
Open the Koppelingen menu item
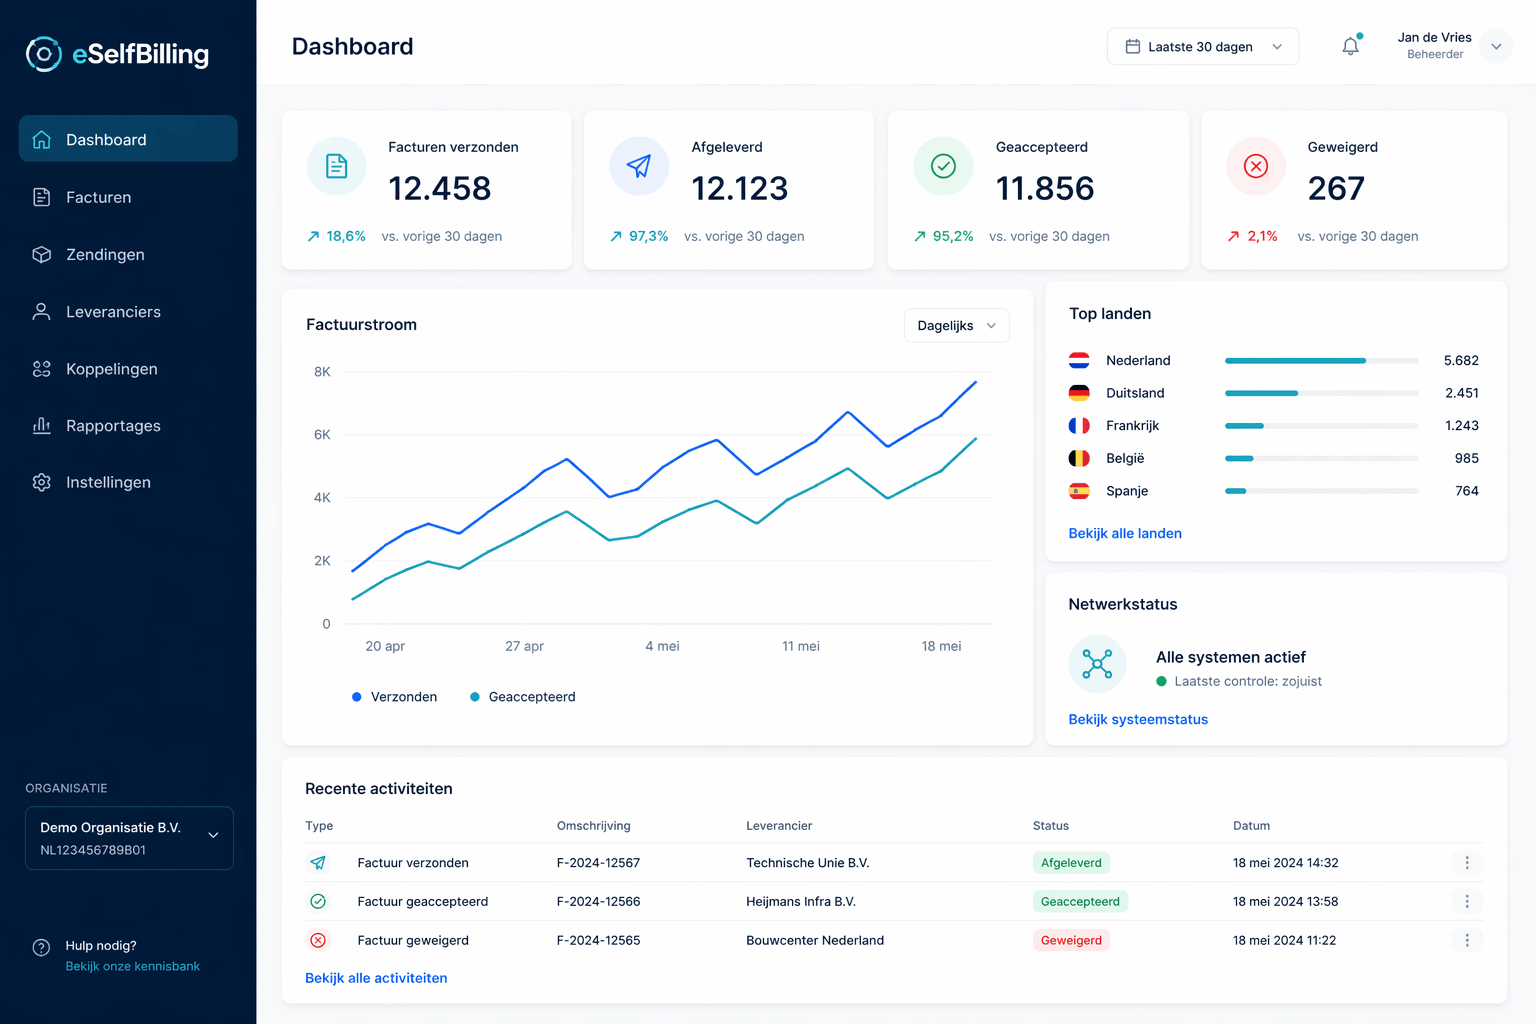point(128,369)
